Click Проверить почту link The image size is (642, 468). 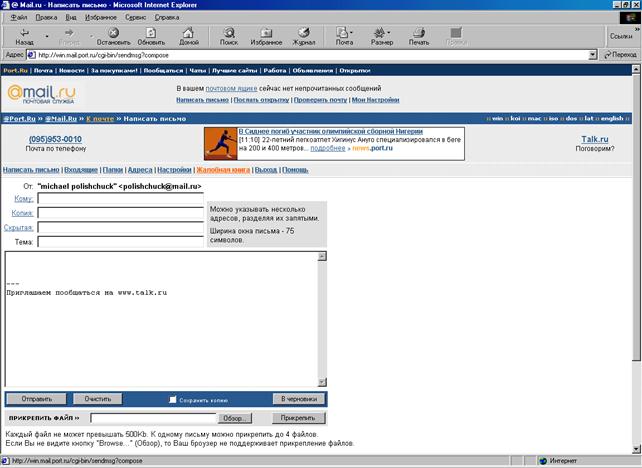320,99
